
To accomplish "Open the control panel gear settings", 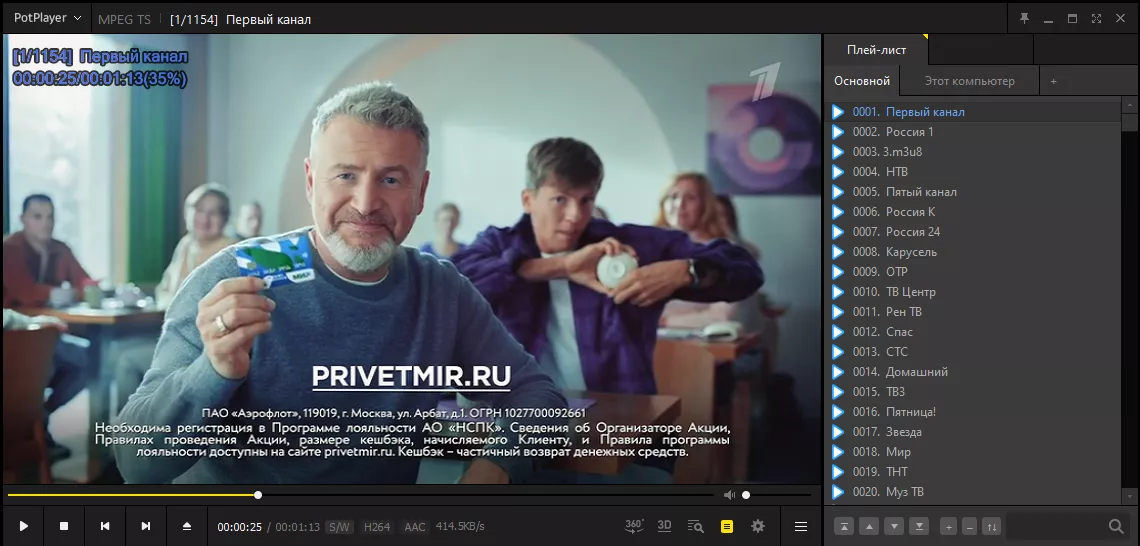I will [x=758, y=526].
